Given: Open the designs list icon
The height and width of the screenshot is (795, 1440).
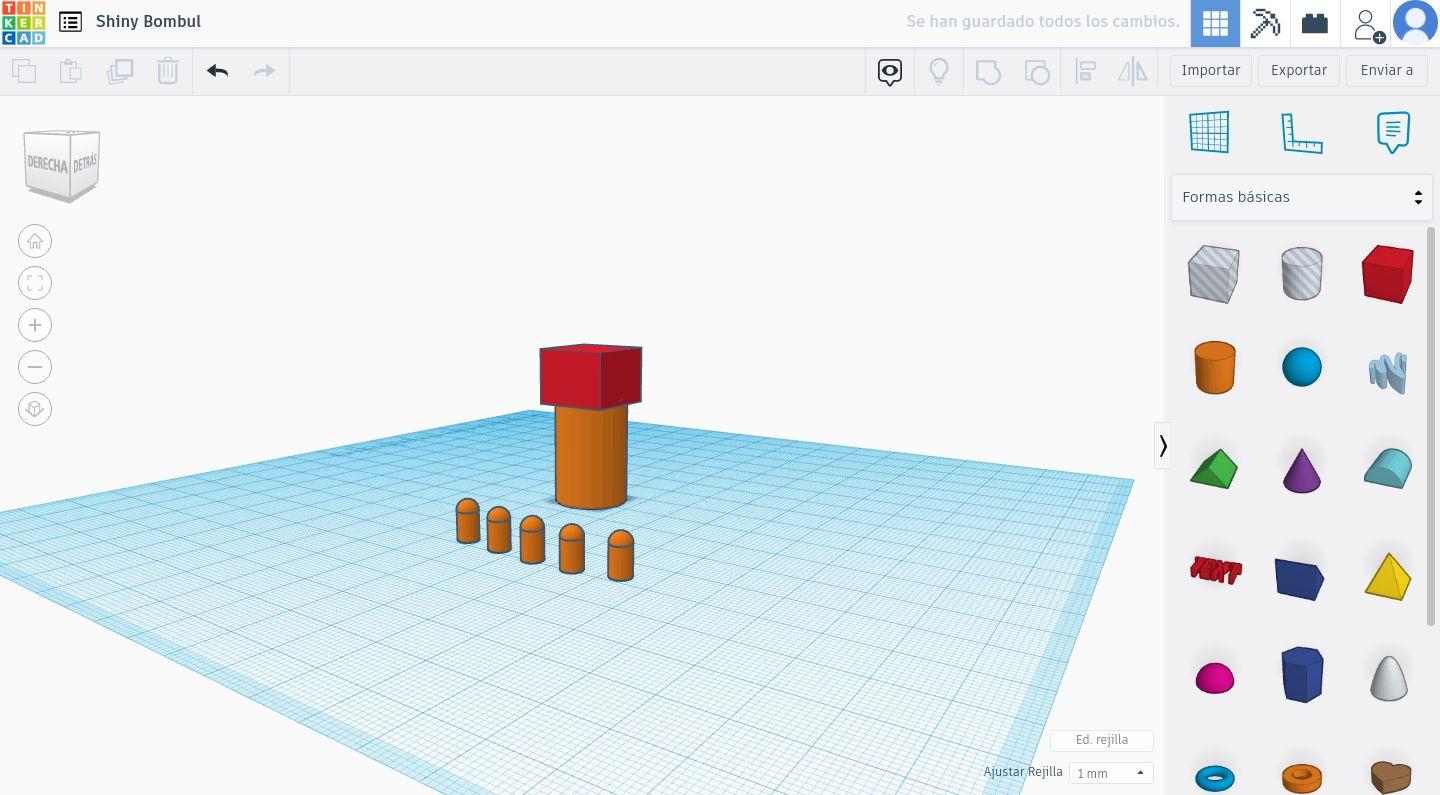Looking at the screenshot, I should [x=70, y=22].
